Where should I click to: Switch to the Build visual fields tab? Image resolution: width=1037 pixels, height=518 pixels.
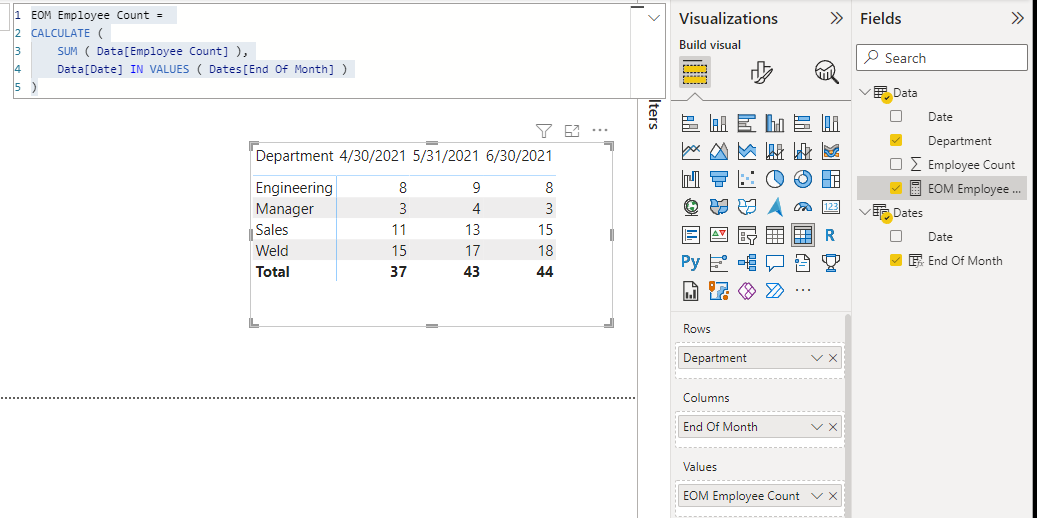pos(695,71)
